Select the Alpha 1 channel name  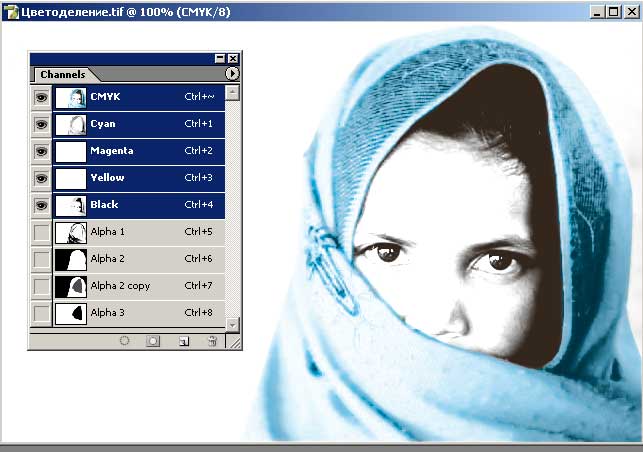(107, 232)
